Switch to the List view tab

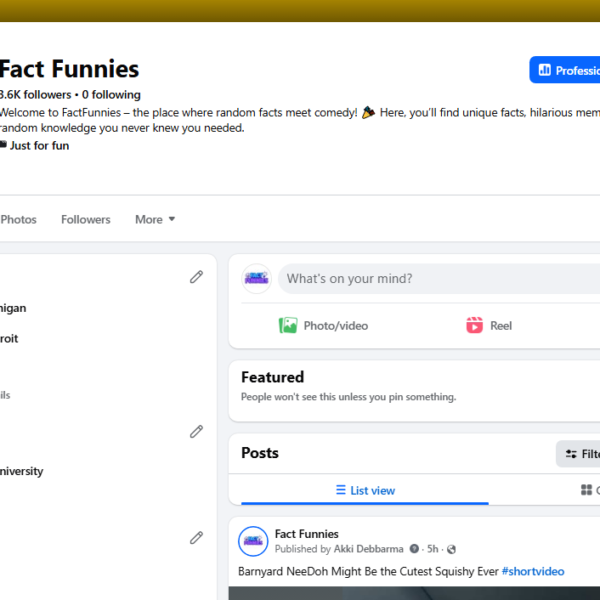tap(365, 490)
